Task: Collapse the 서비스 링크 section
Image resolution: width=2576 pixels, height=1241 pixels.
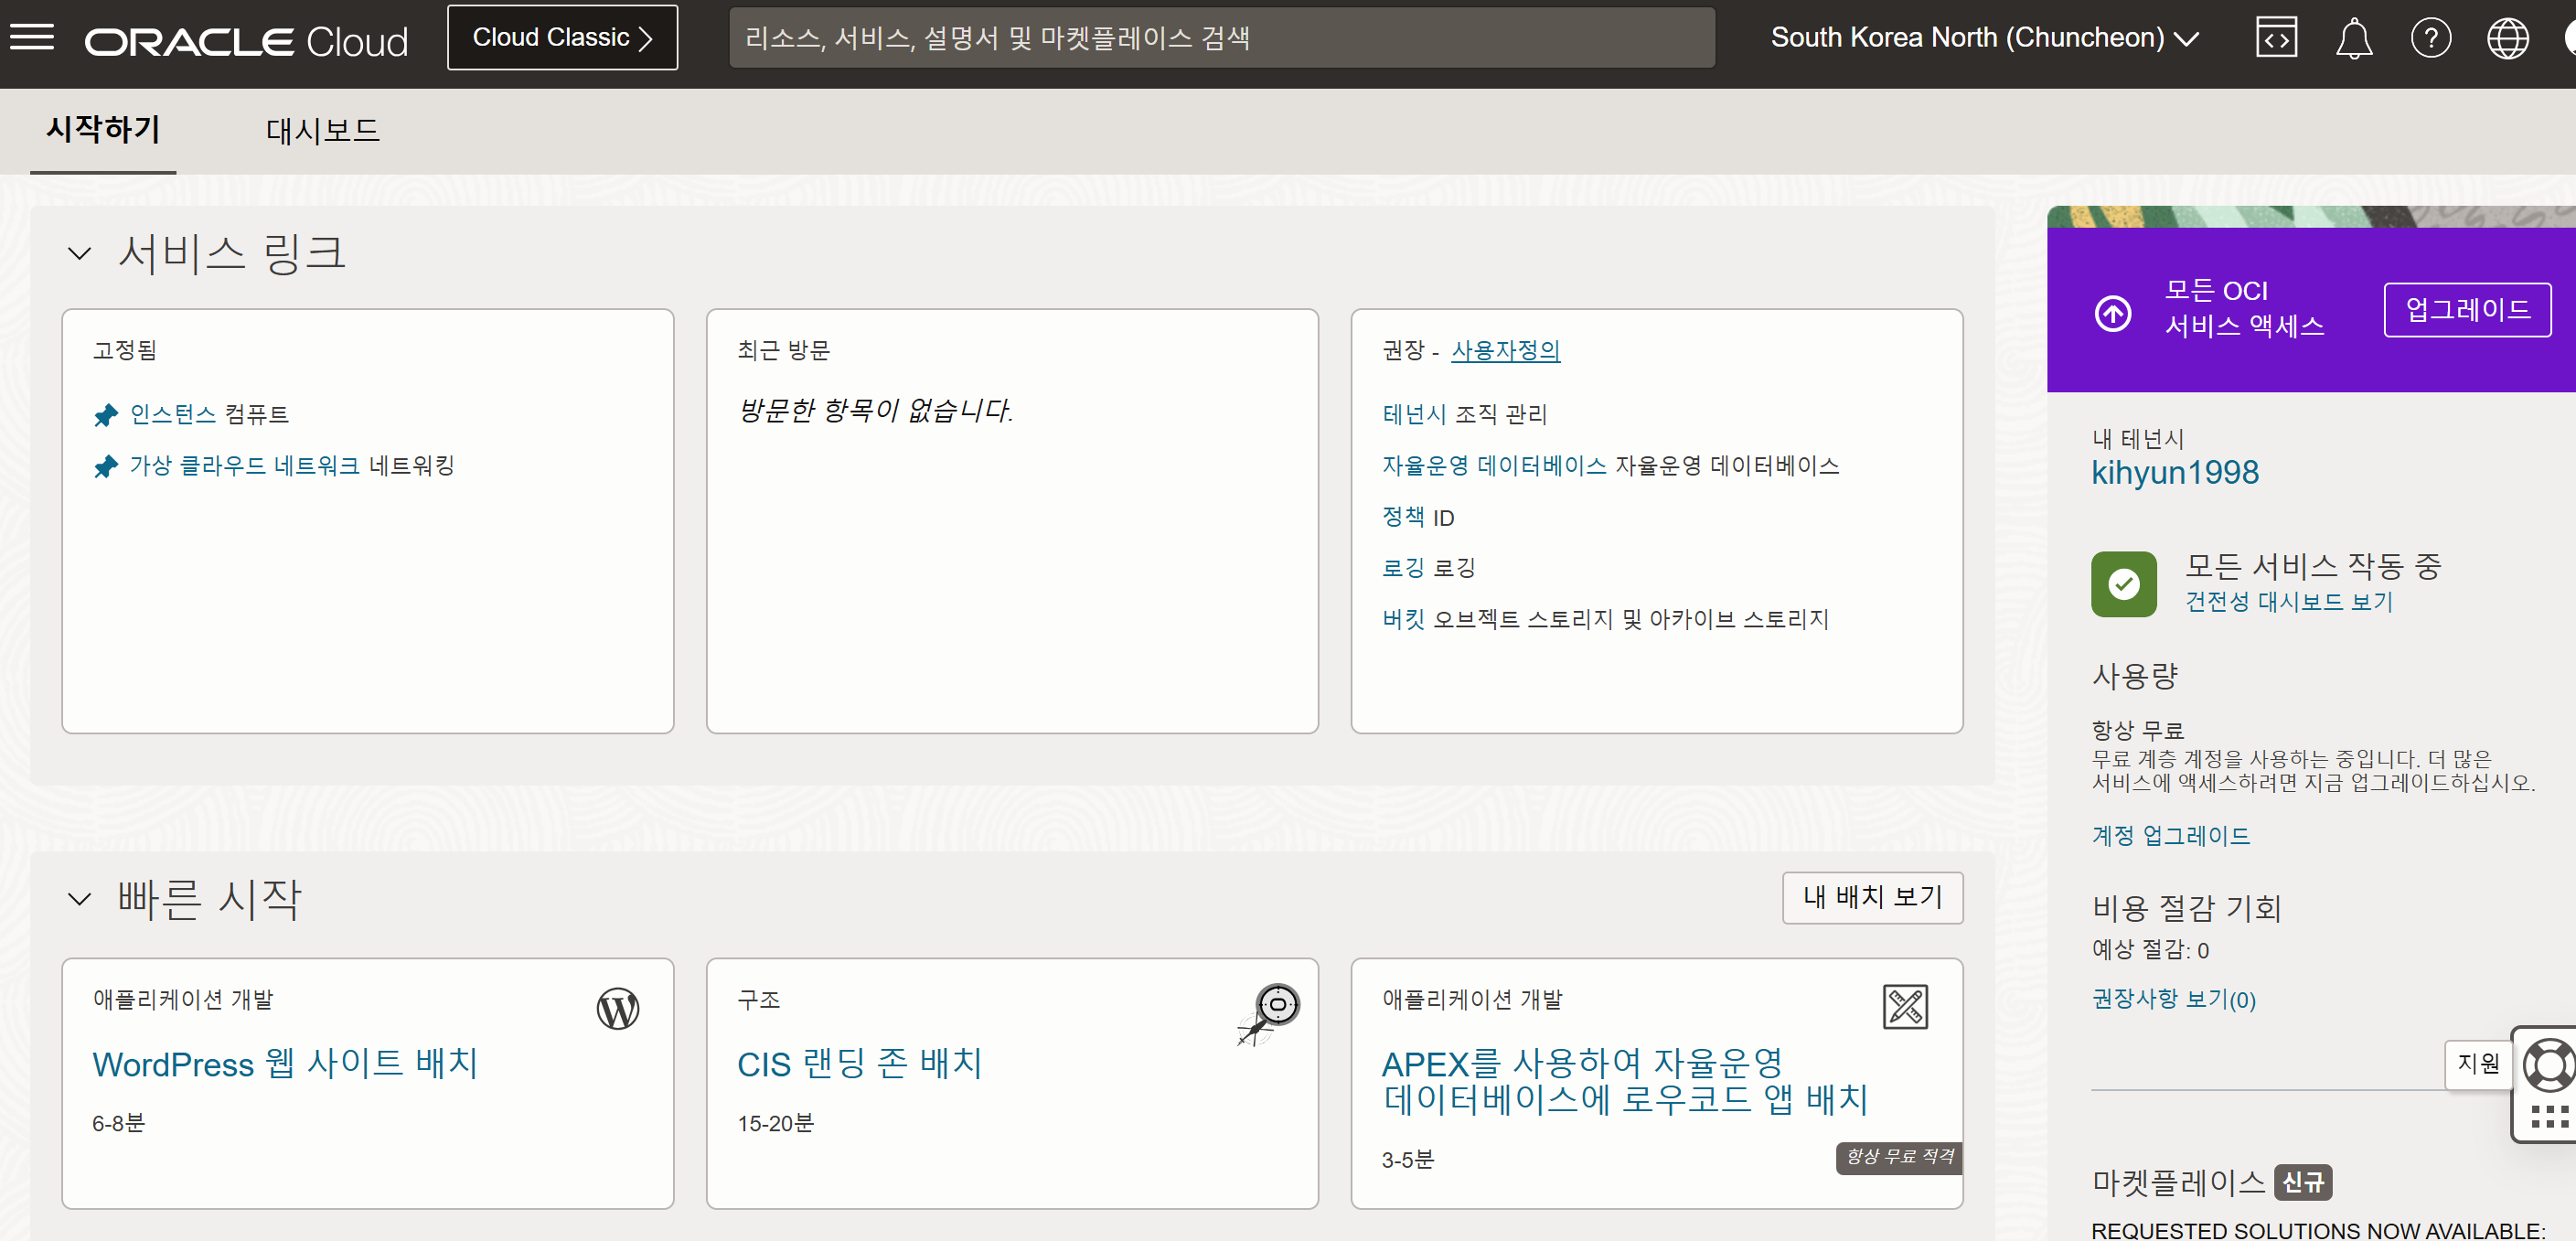Action: (x=80, y=253)
